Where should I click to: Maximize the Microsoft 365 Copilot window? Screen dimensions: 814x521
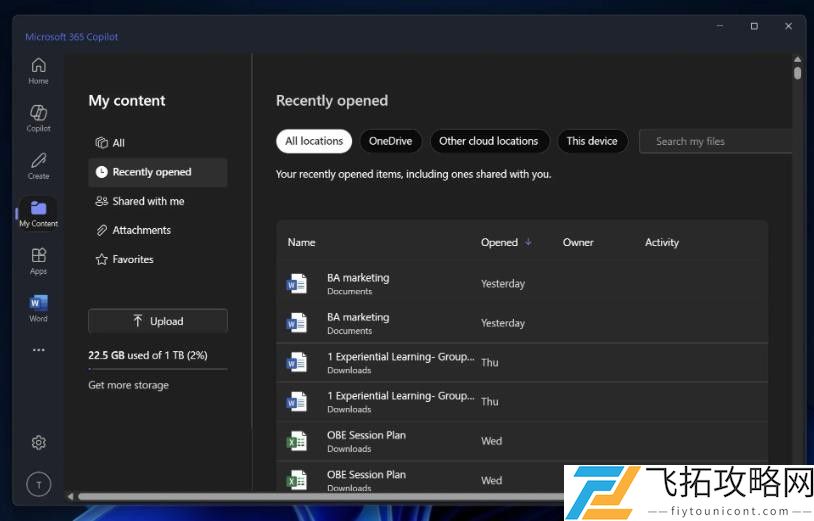tap(754, 26)
